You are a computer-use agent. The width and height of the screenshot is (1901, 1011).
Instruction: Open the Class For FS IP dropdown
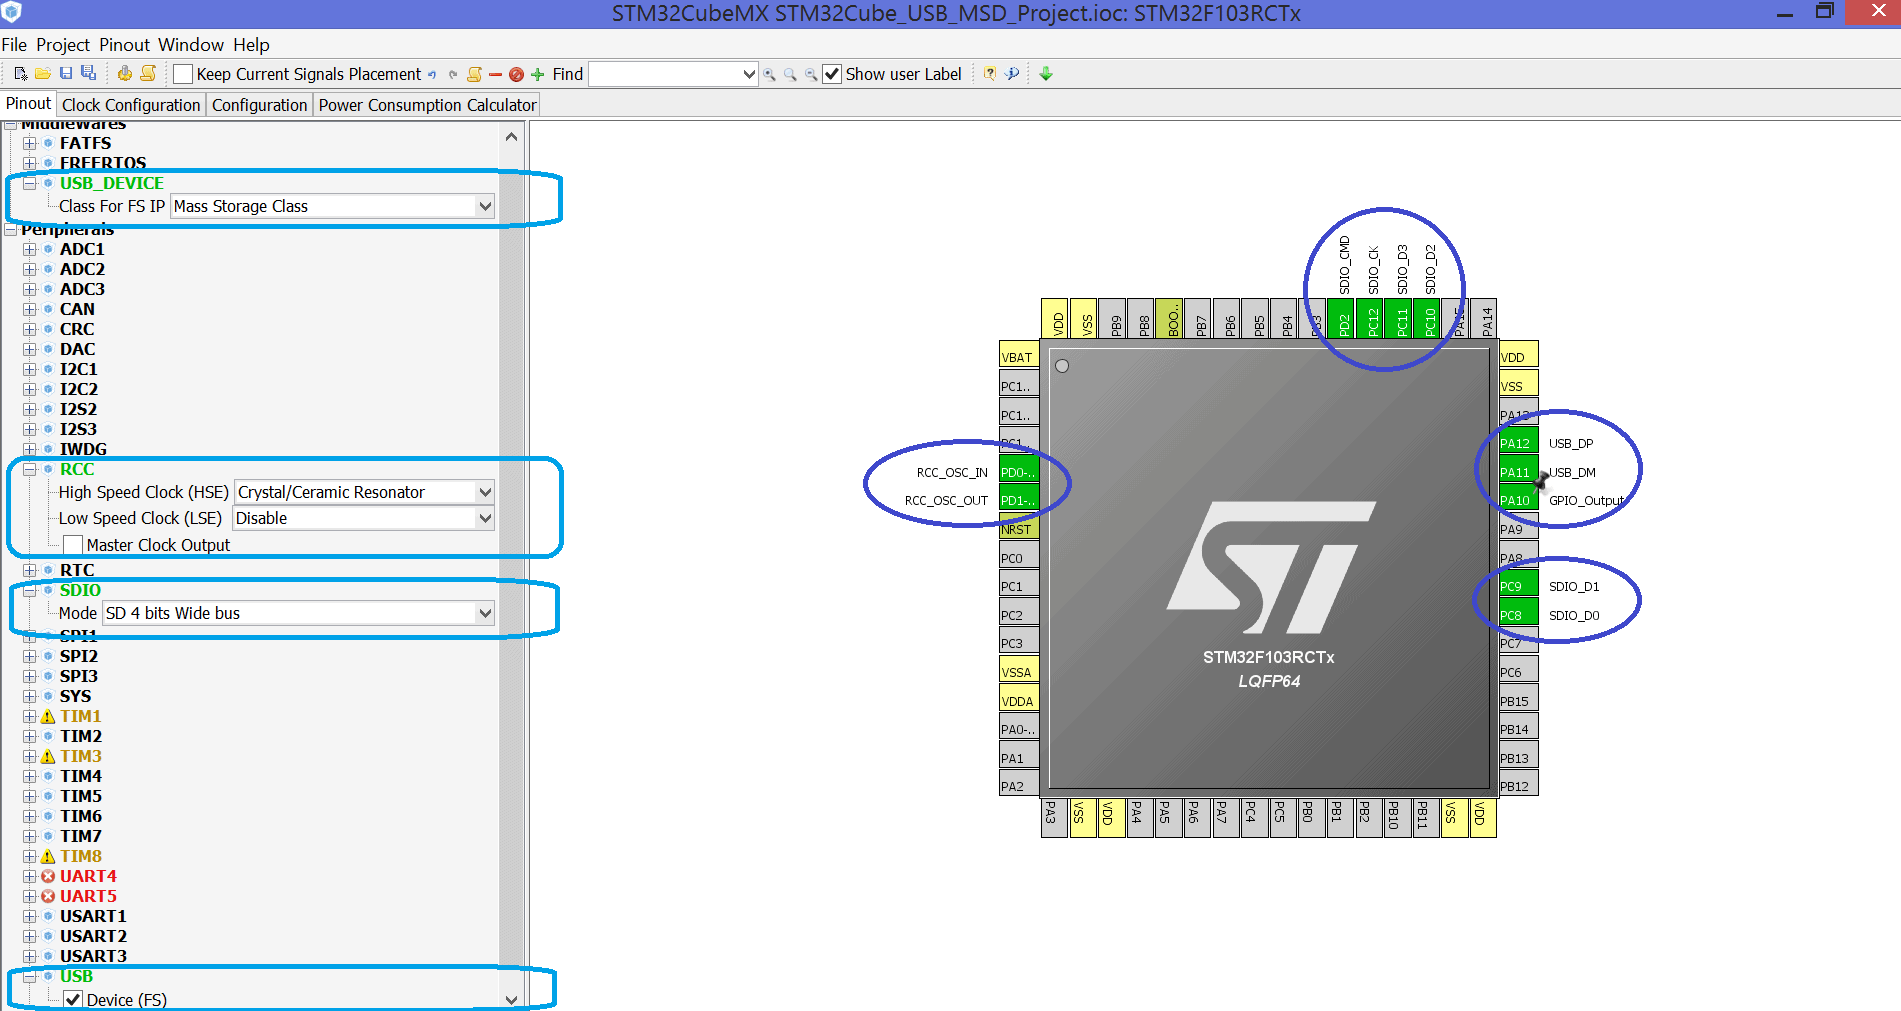point(484,206)
